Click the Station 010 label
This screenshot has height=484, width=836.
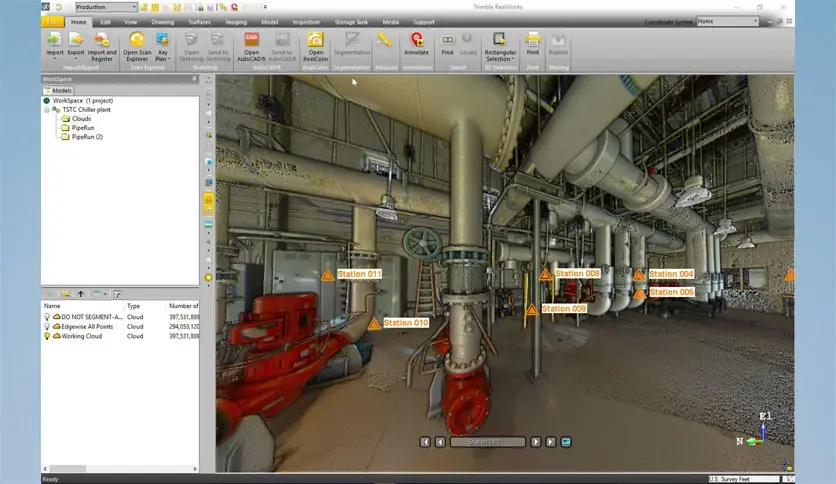[x=406, y=323]
